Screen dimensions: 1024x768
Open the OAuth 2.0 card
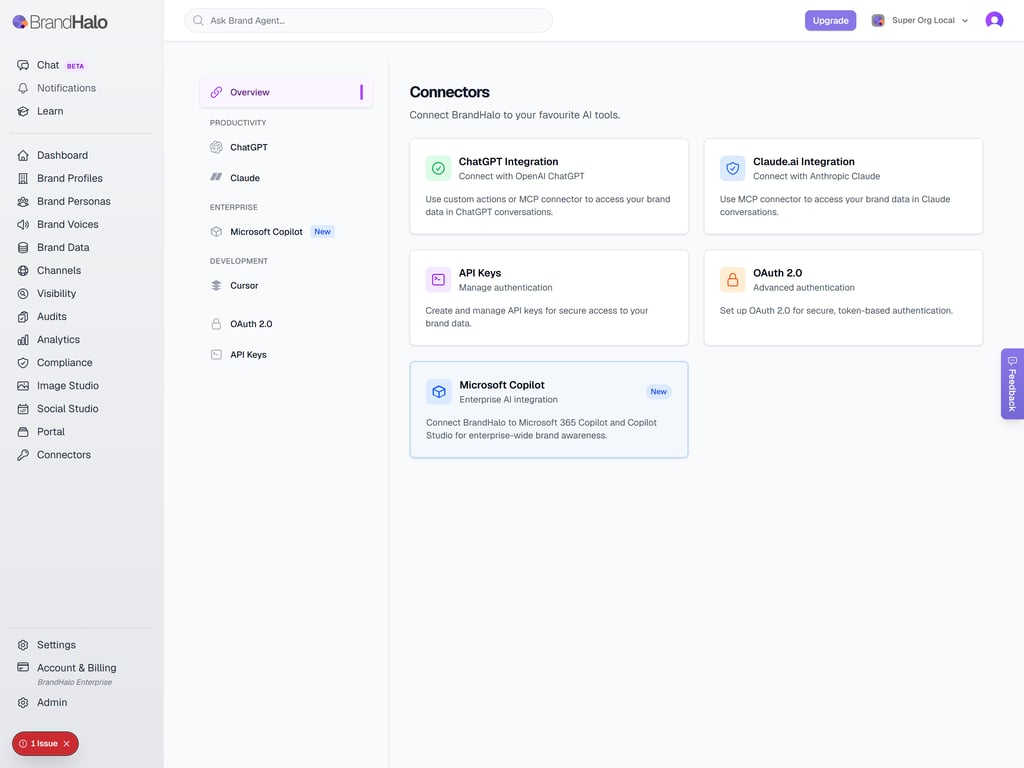click(843, 298)
